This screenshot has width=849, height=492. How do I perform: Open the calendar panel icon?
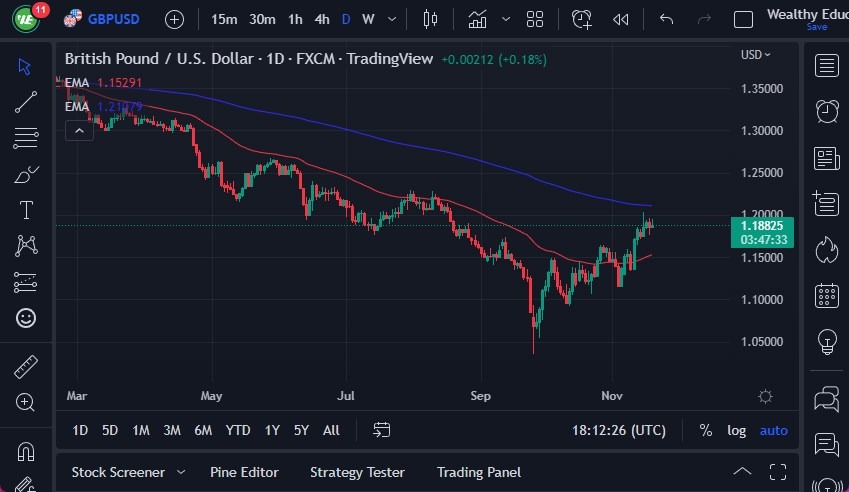[826, 295]
